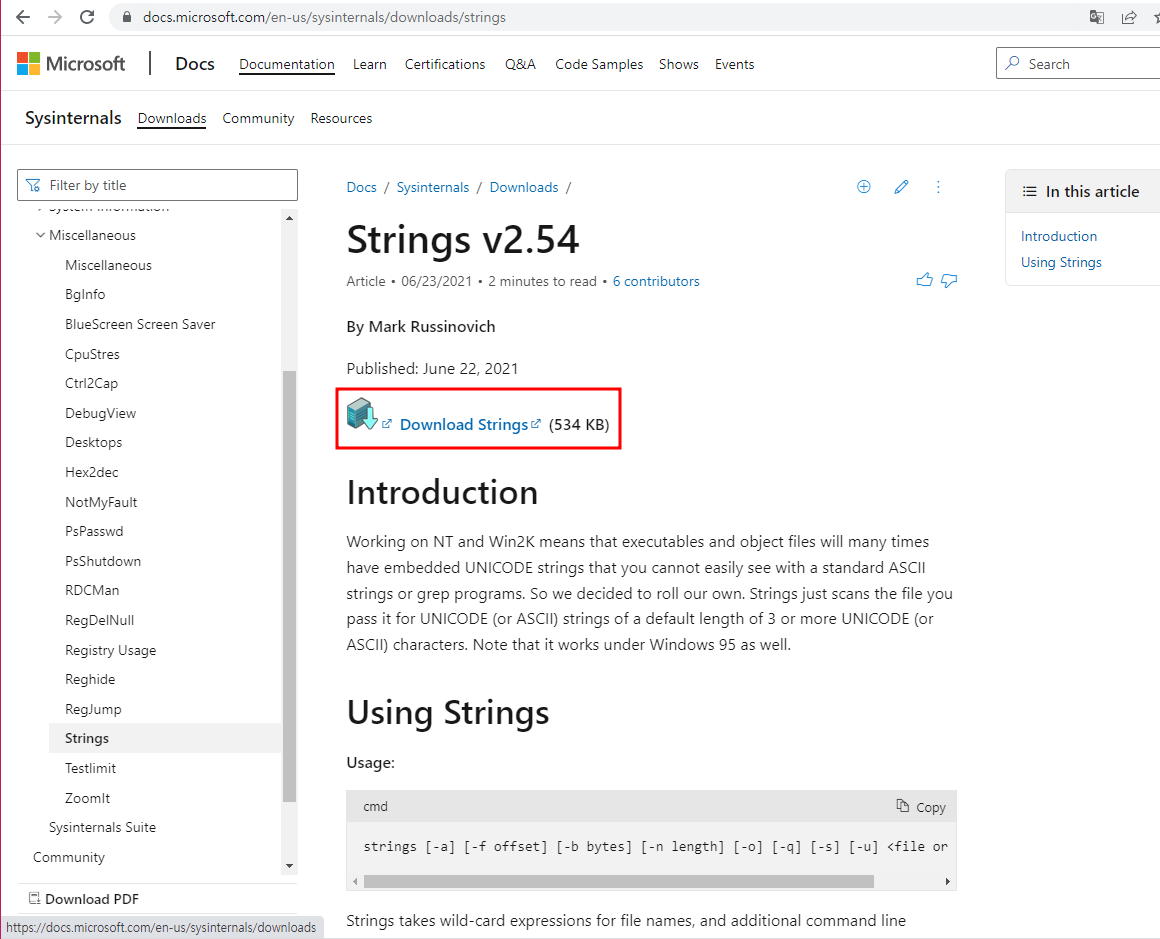
Task: Select the Resources tab under Sysinternals
Action: [x=341, y=118]
